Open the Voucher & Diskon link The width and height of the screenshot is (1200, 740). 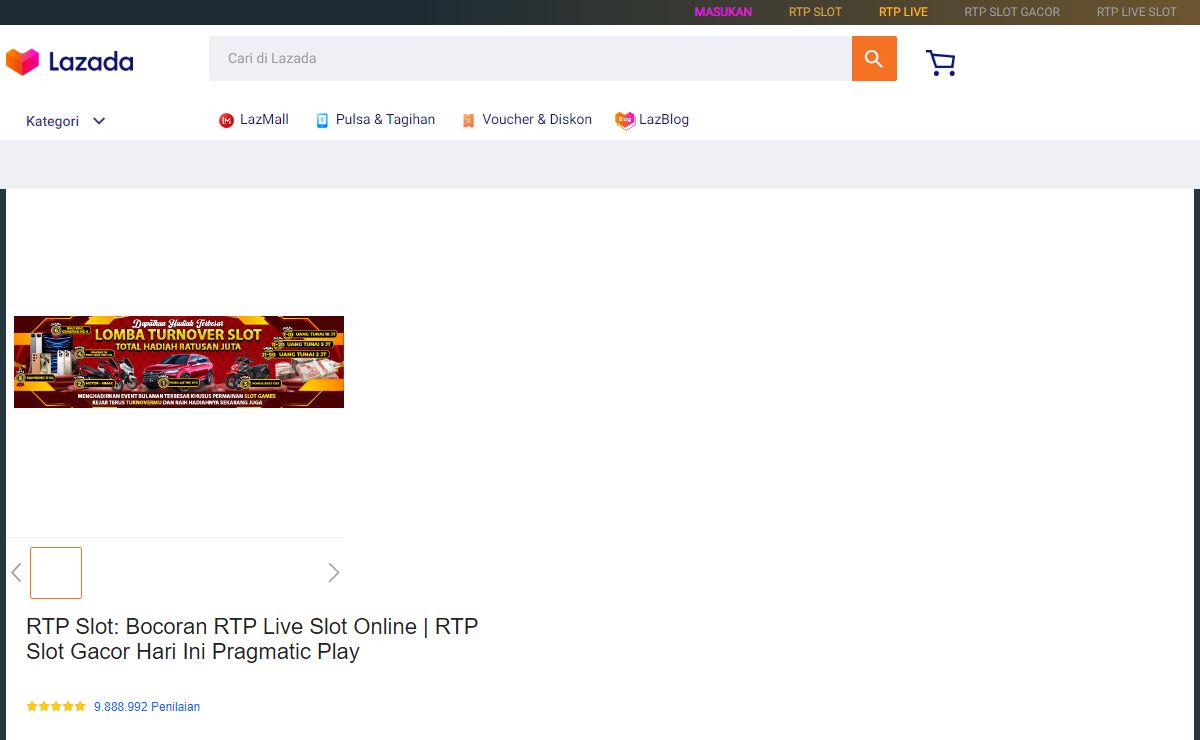click(537, 119)
